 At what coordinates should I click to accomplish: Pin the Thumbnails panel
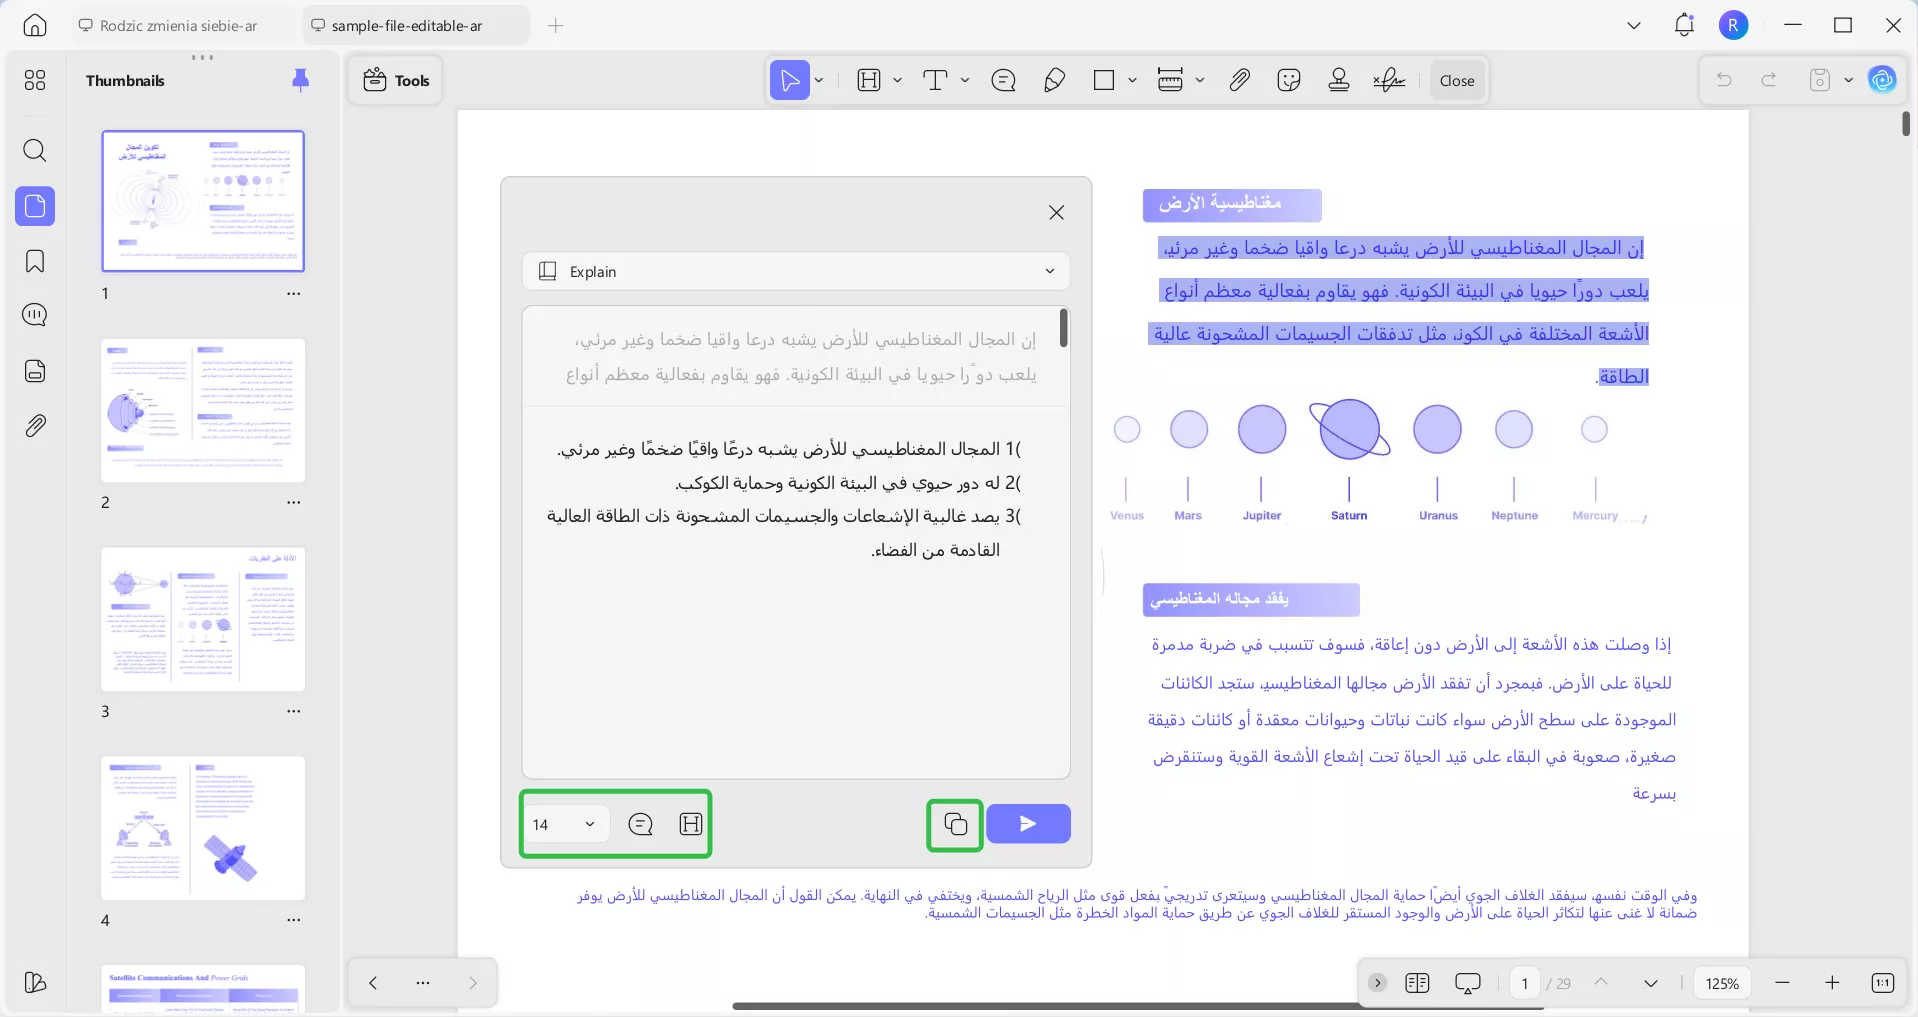[300, 80]
